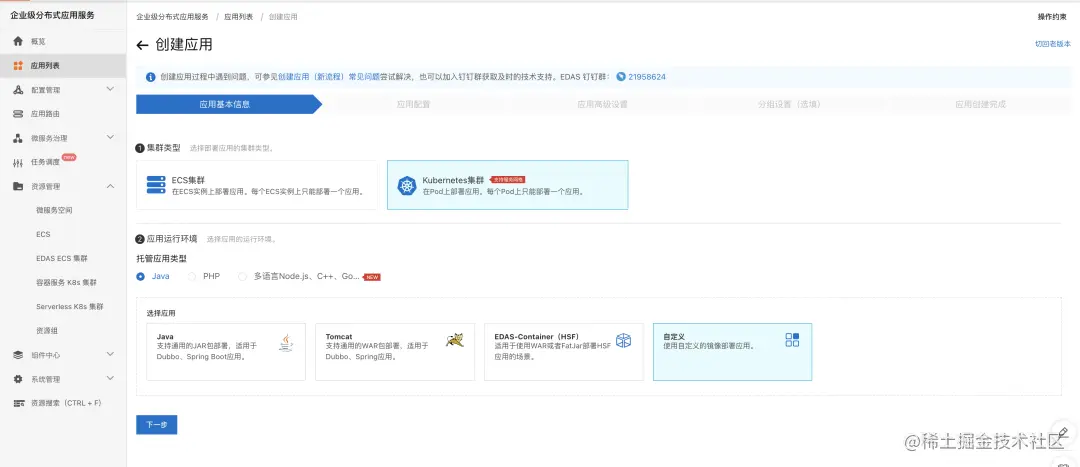Click the Tomcat cat icon

tap(455, 339)
